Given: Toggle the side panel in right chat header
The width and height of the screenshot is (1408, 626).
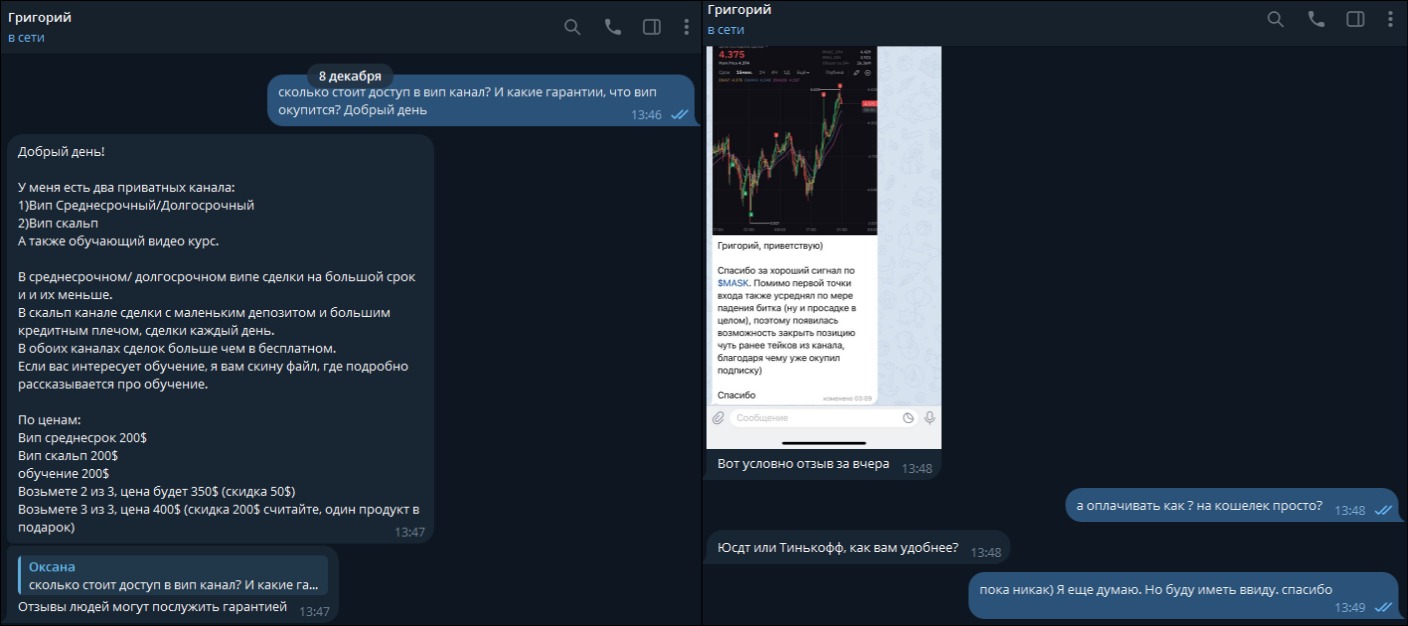Looking at the screenshot, I should point(1356,19).
